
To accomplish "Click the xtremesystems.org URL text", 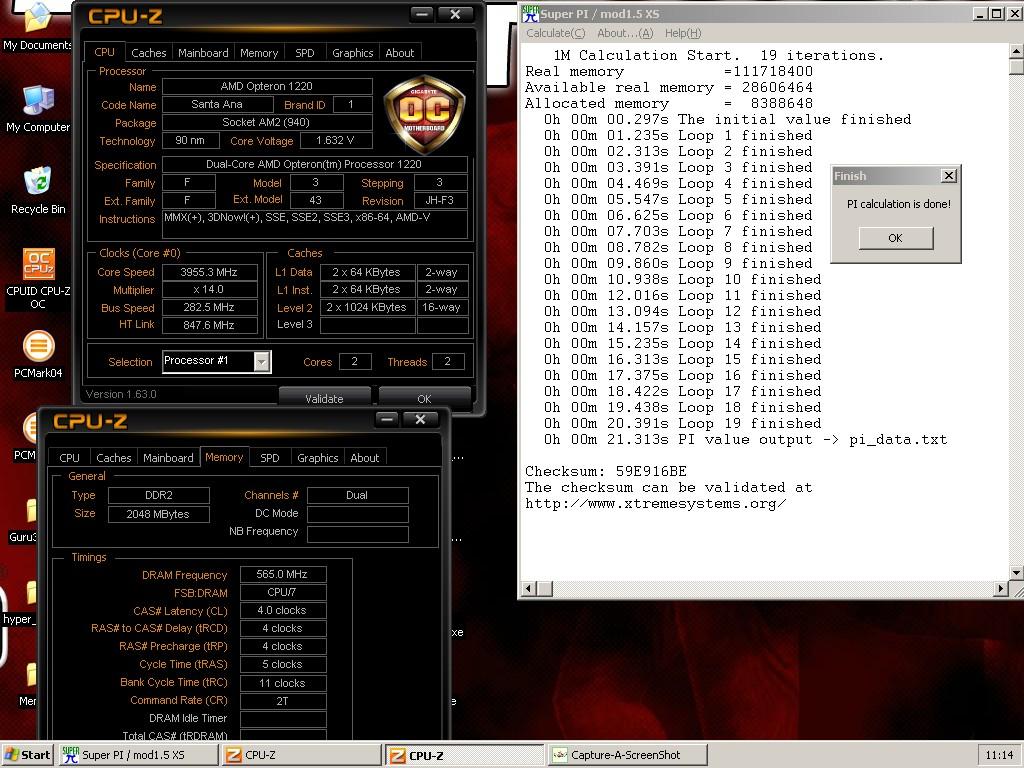I will (x=656, y=504).
